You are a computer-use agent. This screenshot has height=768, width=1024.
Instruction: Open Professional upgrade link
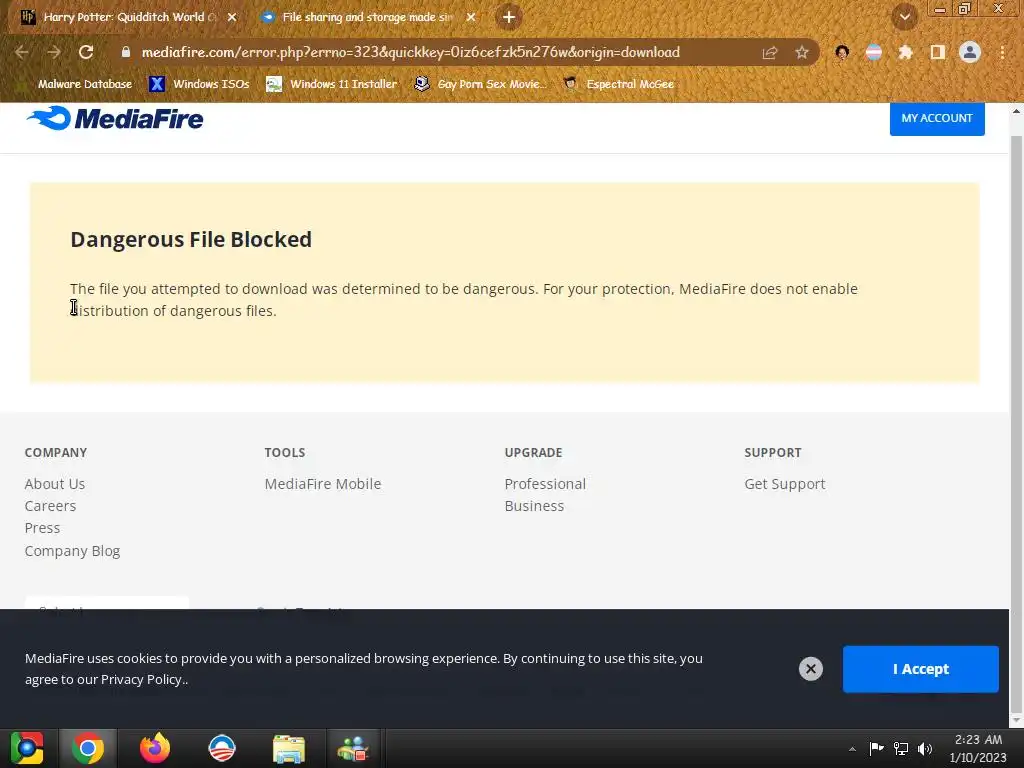545,484
